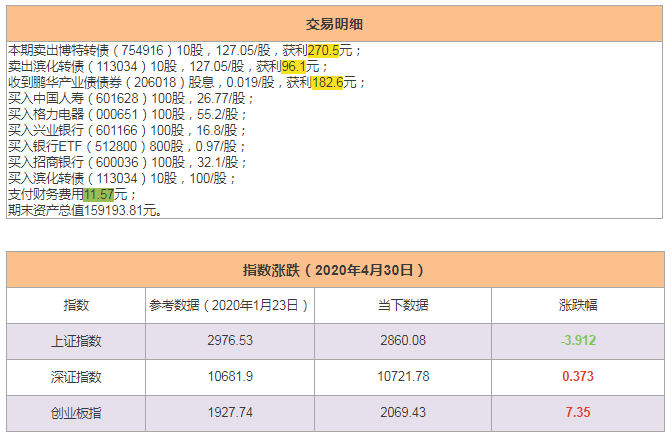The width and height of the screenshot is (672, 441).
Task: Click the line 卖出滨化转债 (113034)
Action: click(x=168, y=66)
